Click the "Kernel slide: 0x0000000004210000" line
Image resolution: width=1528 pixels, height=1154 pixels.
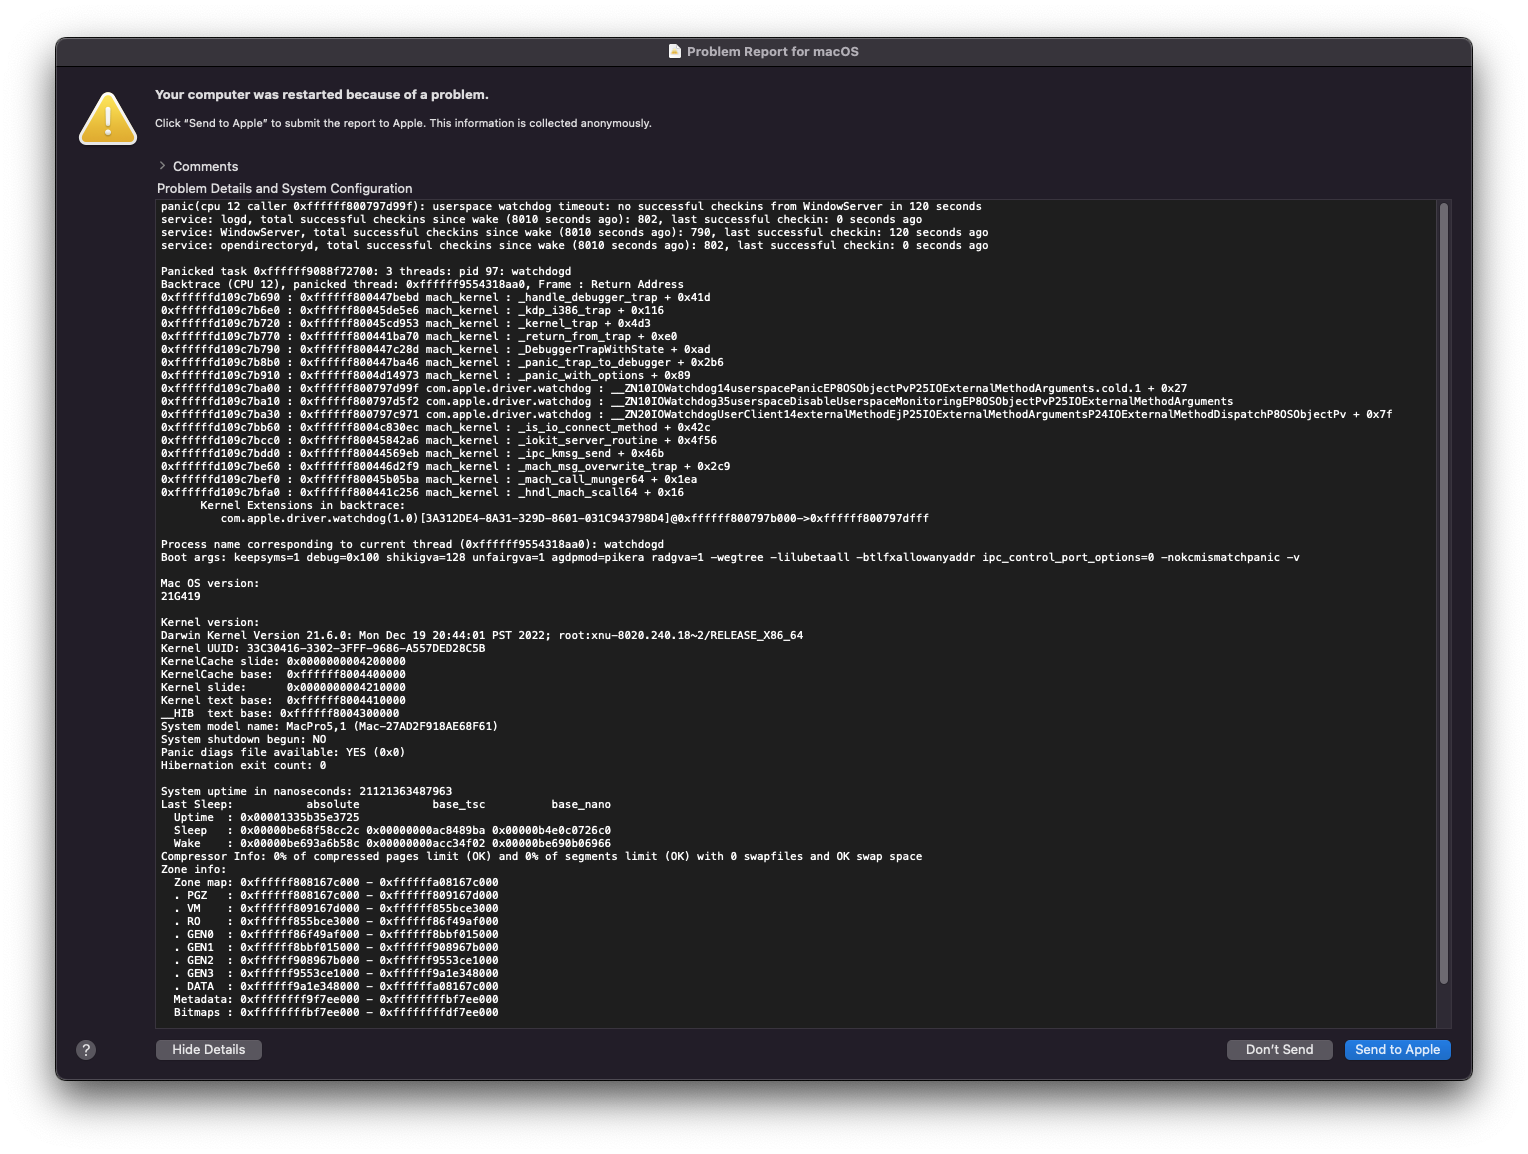pos(283,688)
